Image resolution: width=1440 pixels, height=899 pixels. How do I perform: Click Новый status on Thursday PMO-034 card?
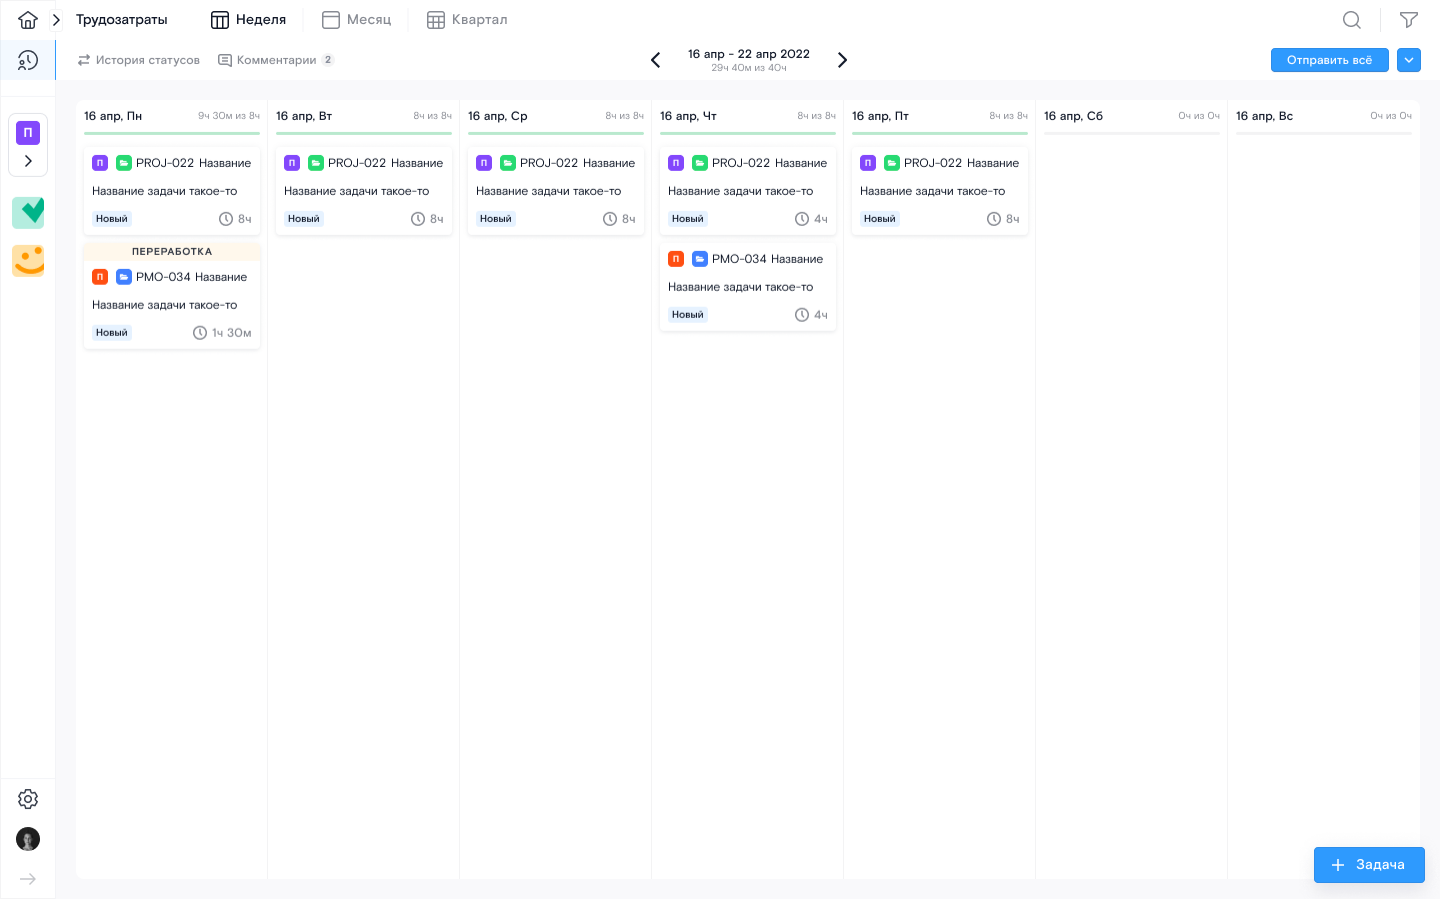pyautogui.click(x=688, y=315)
